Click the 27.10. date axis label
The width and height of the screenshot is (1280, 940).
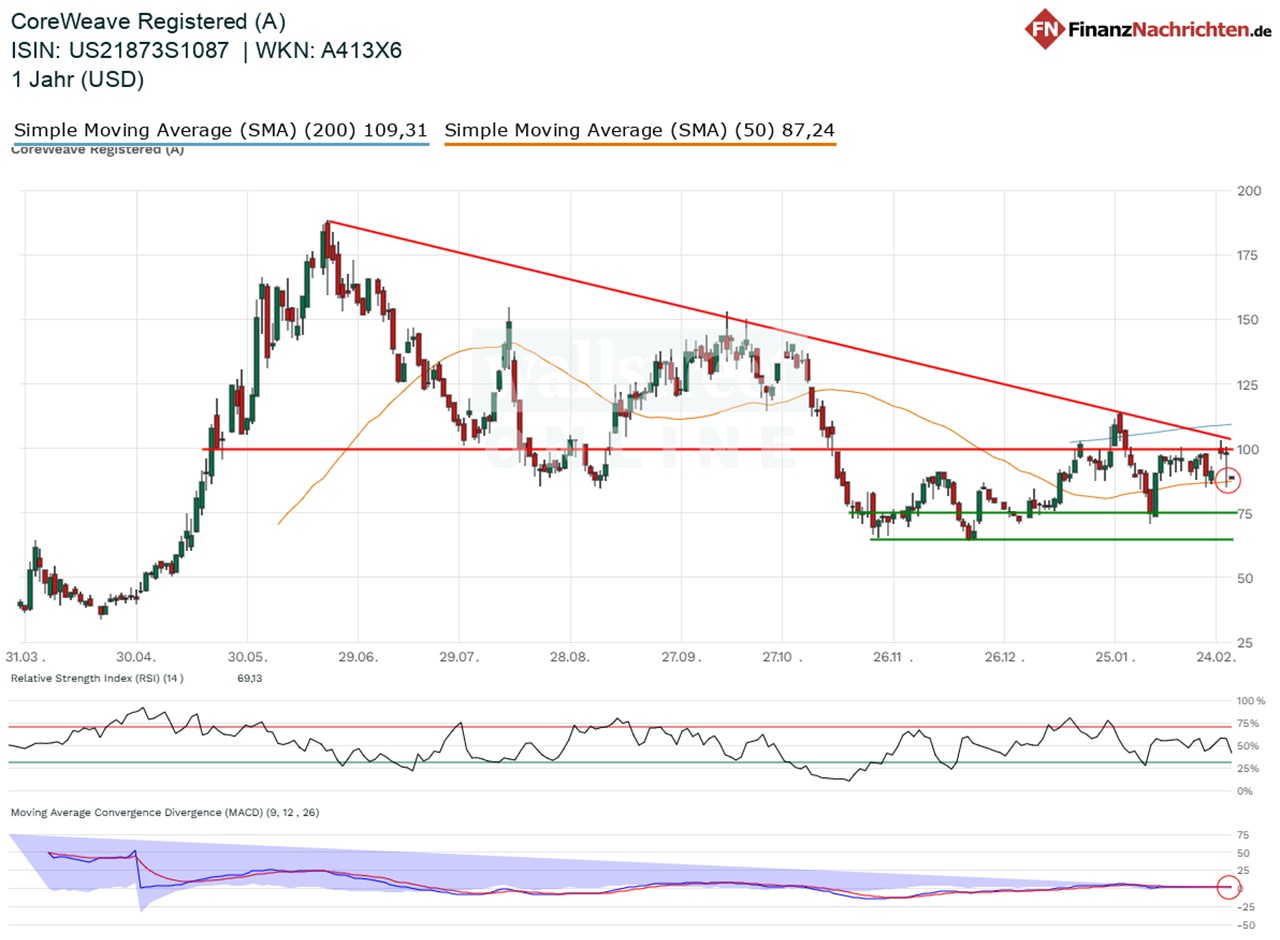(782, 658)
